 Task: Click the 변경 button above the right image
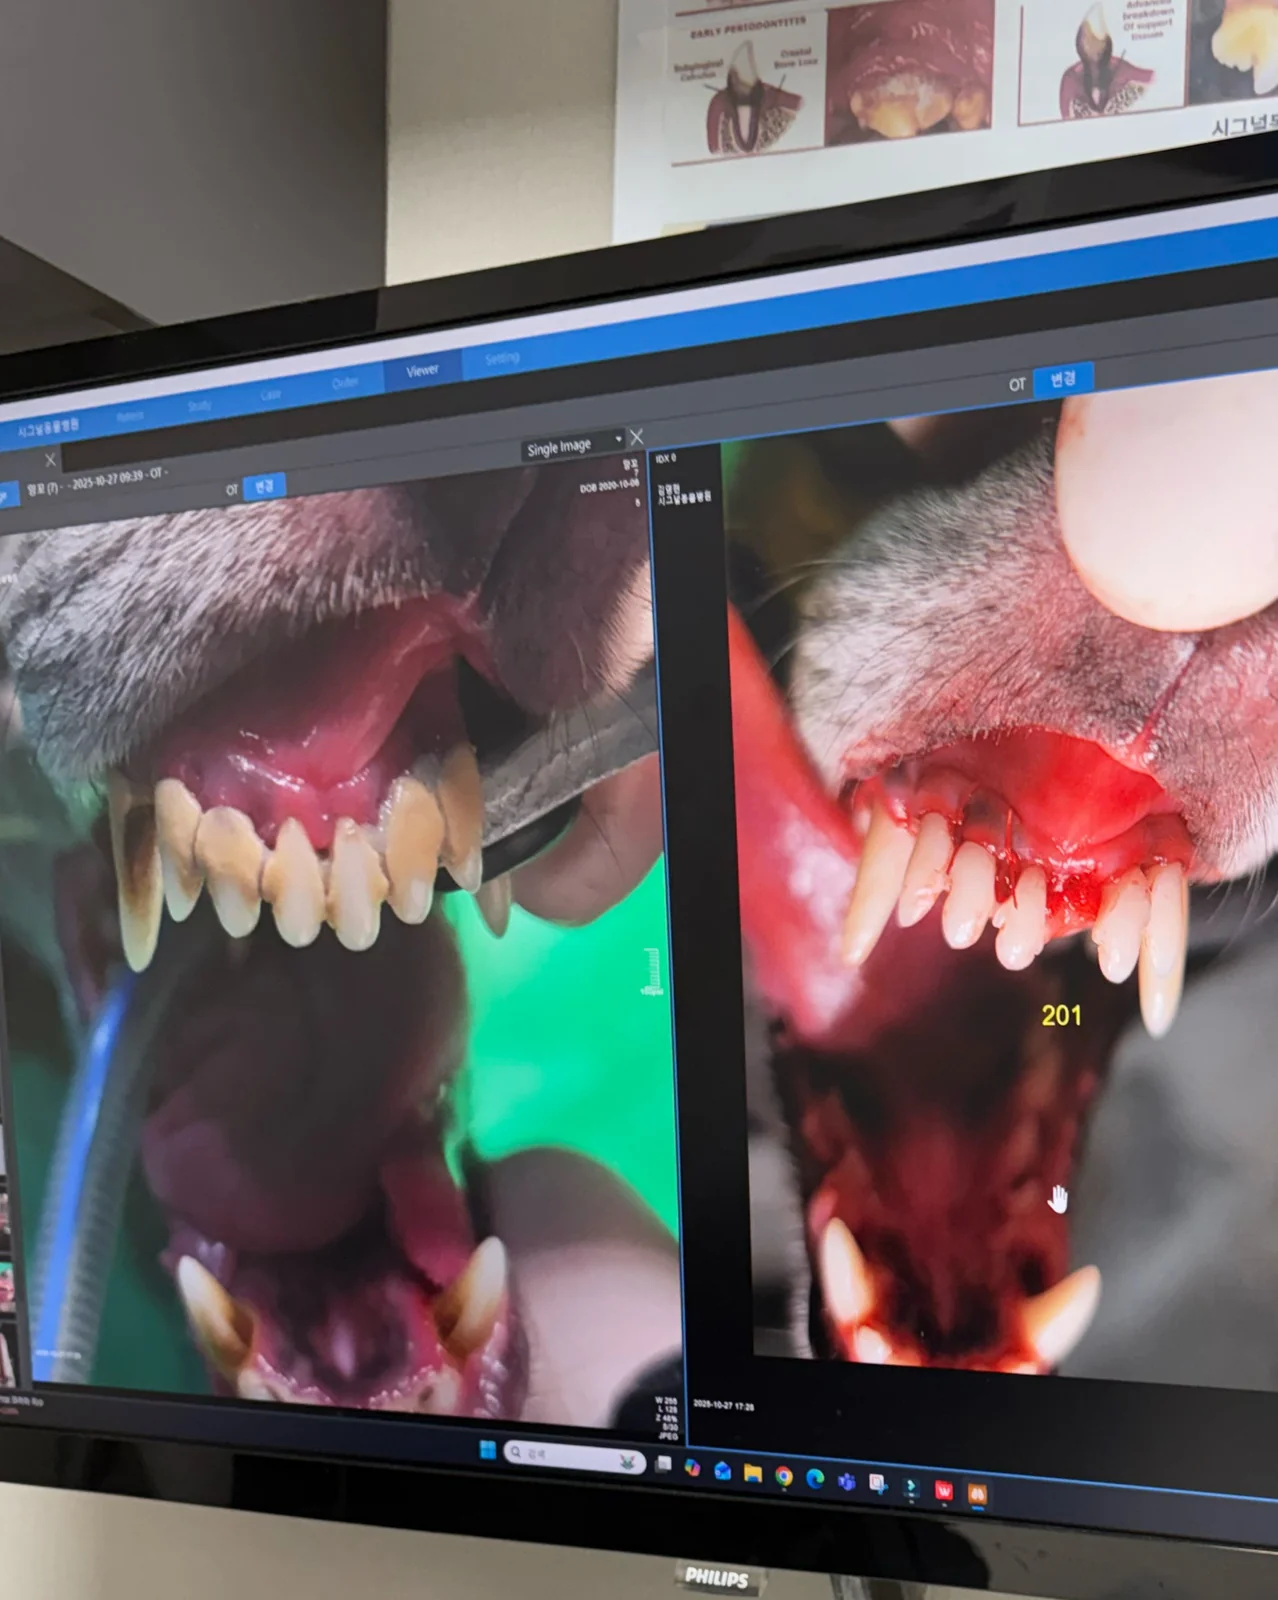[1063, 379]
